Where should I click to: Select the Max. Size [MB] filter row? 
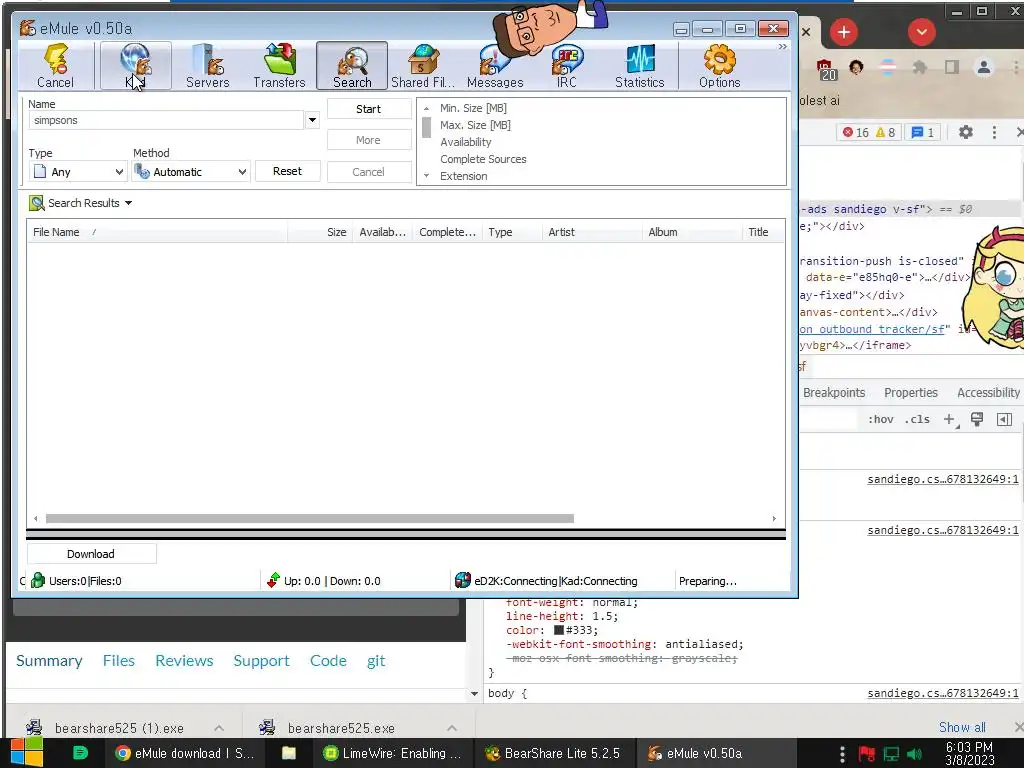point(475,125)
